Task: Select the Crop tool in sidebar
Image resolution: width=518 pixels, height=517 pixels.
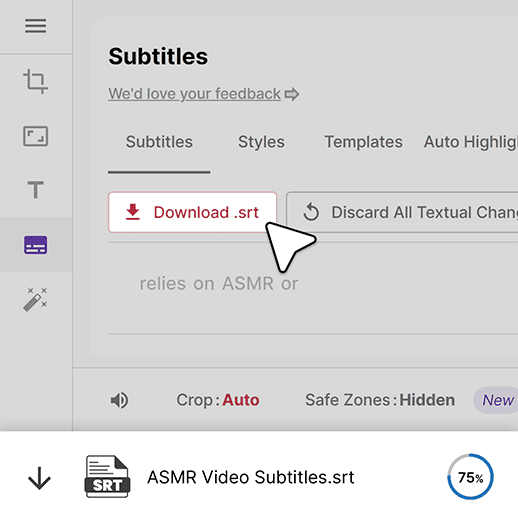Action: point(35,81)
